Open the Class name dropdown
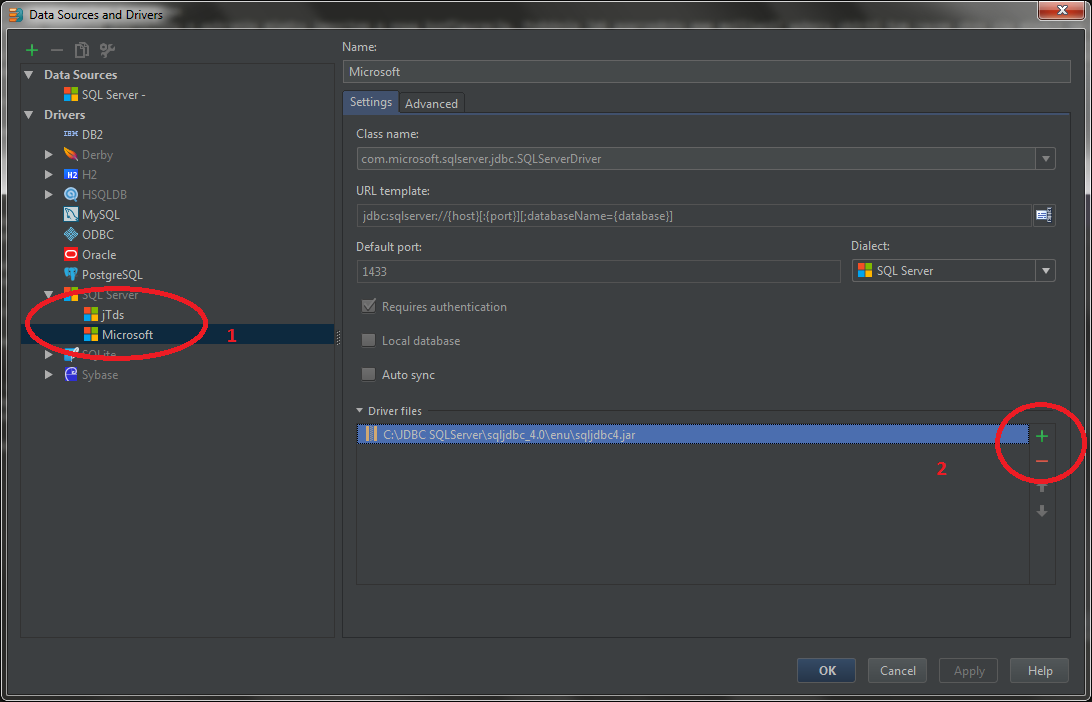The height and width of the screenshot is (702, 1092). [x=1045, y=158]
